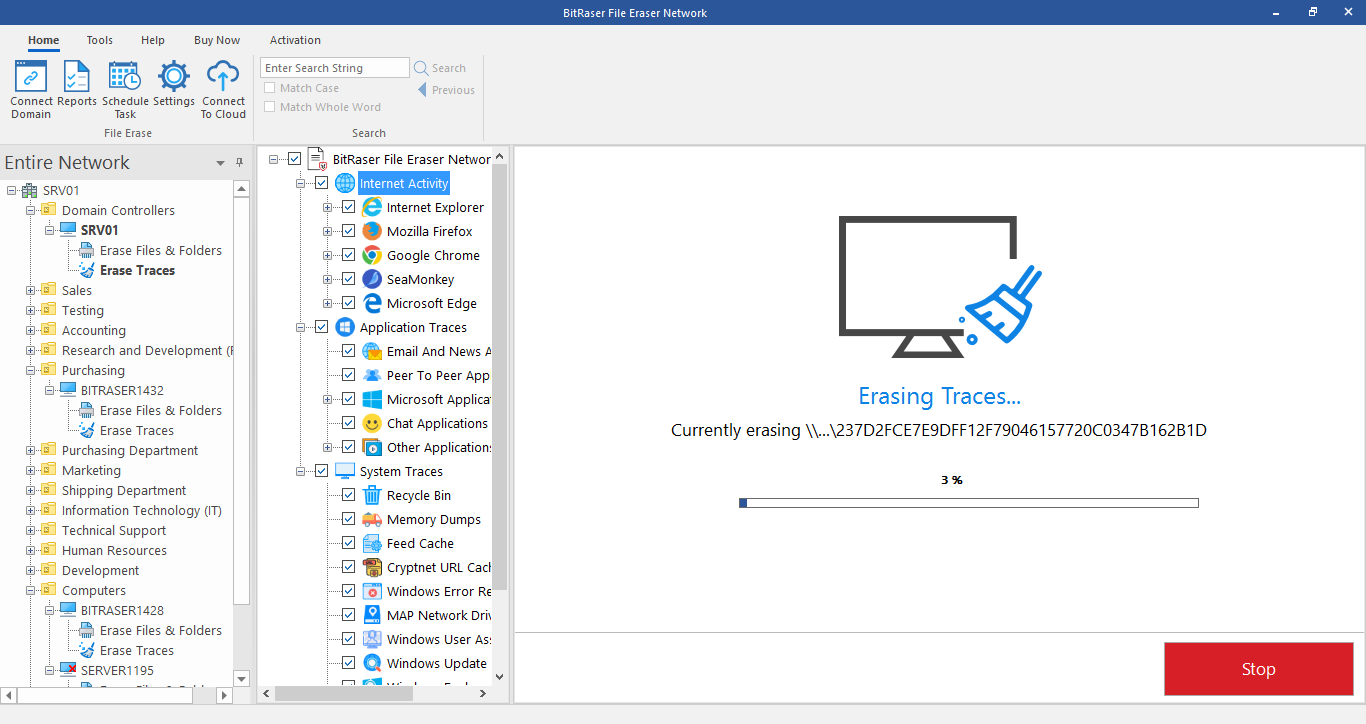
Task: Expand the Internet Explorer tree node
Action: pyautogui.click(x=328, y=207)
